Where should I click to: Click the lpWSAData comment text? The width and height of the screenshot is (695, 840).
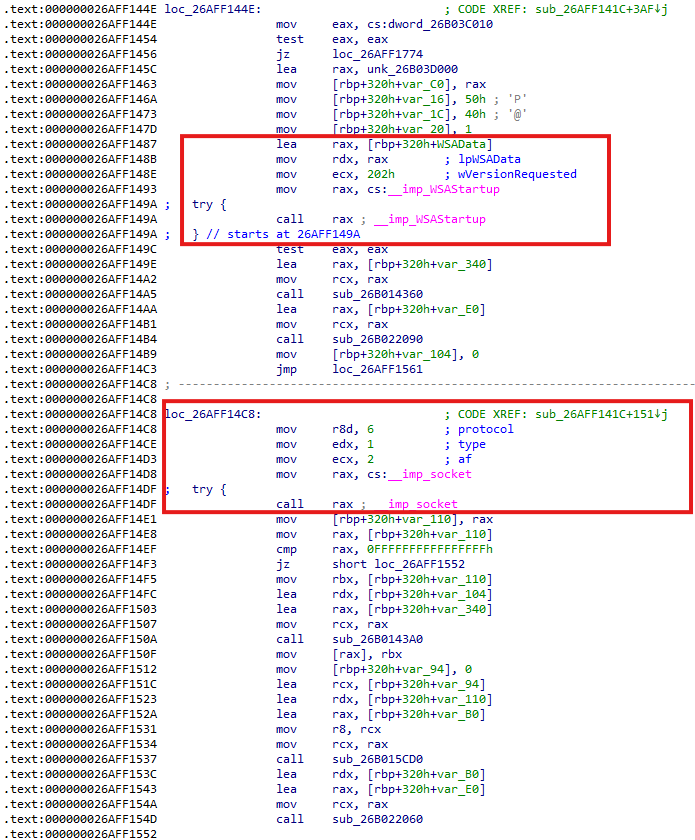point(488,159)
